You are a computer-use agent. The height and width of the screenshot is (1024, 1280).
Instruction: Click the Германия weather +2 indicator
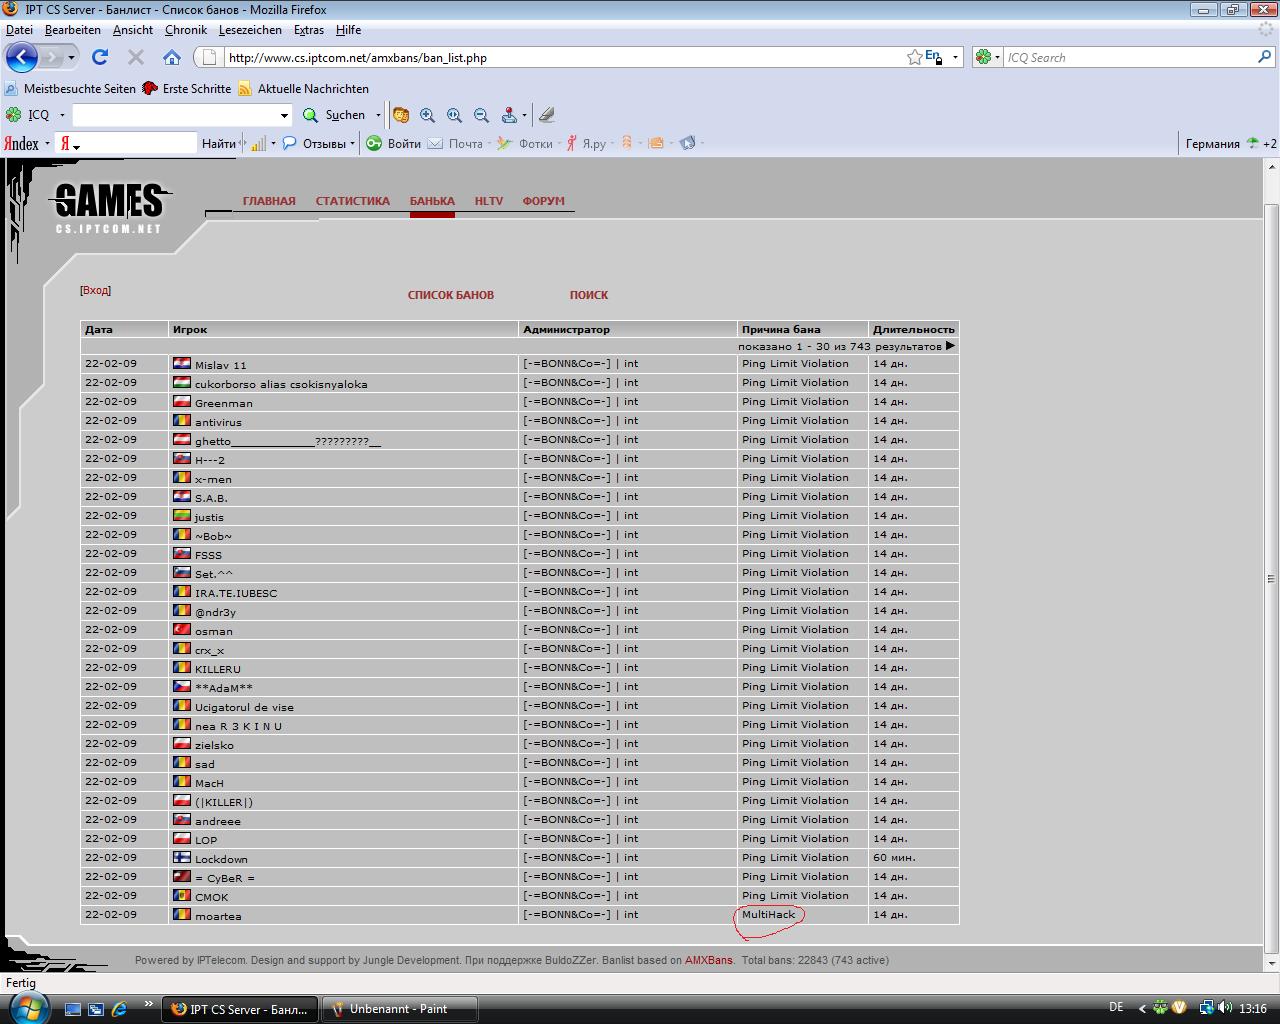coord(1231,143)
